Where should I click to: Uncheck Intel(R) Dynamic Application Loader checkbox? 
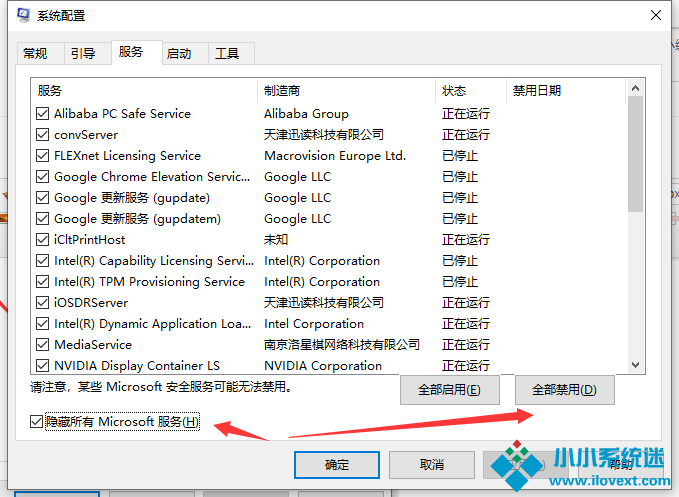(x=42, y=323)
